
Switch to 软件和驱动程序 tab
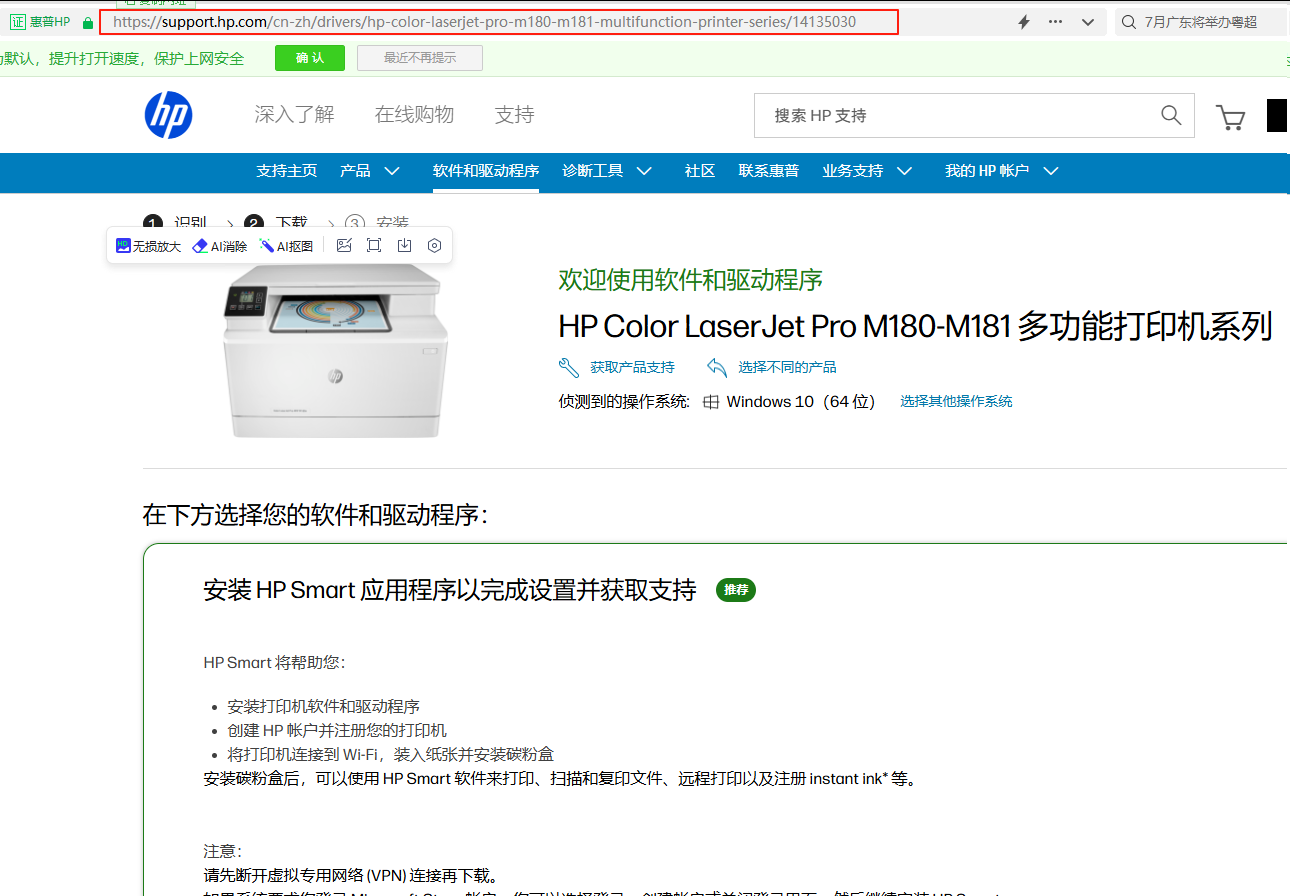tap(486, 171)
